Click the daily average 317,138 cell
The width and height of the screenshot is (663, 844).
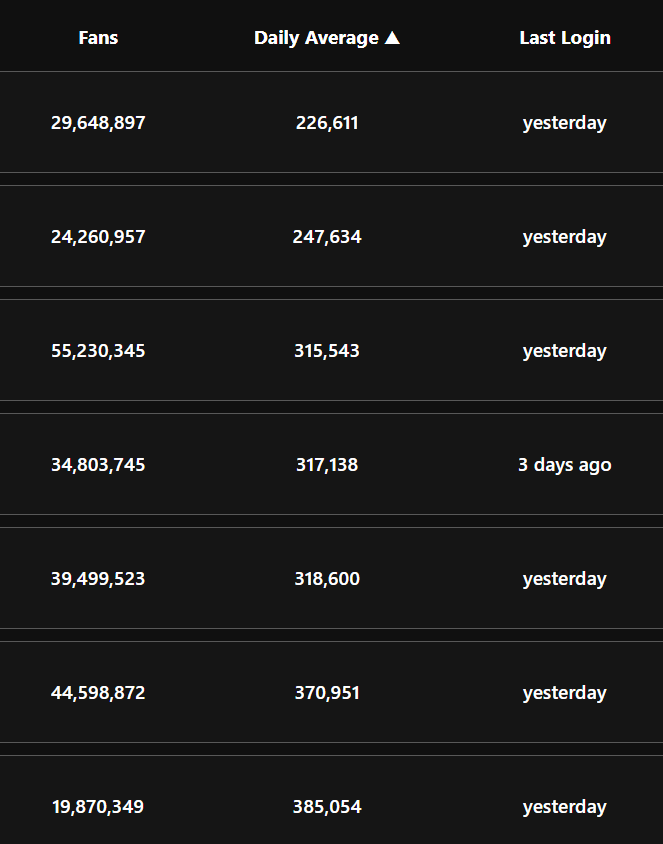coord(327,465)
